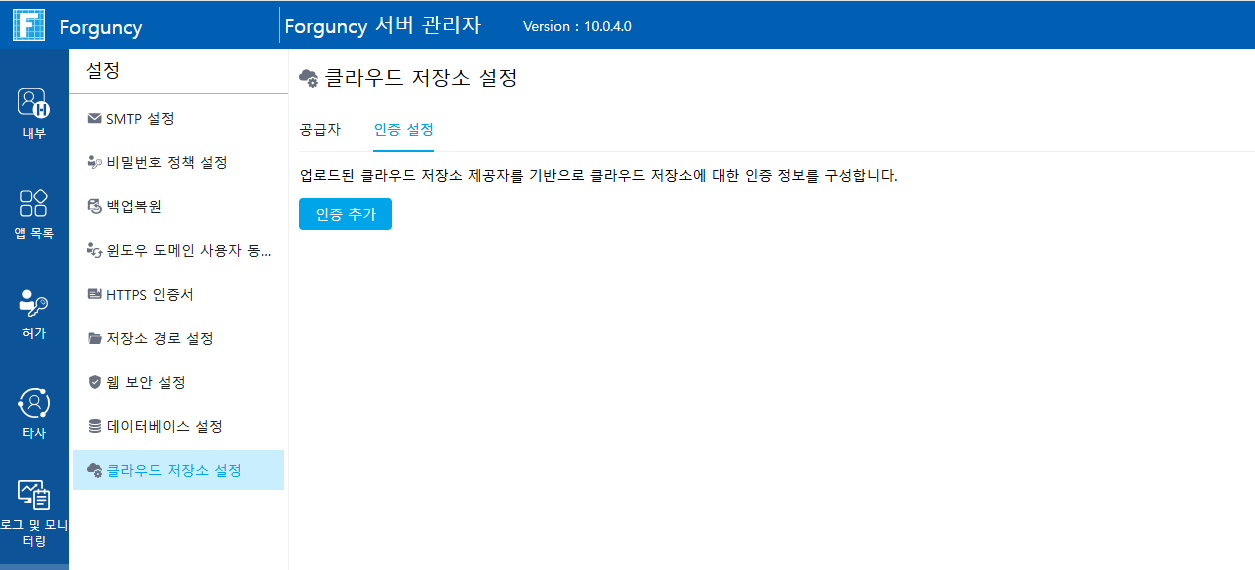Switch to the 인증 설정 tab
The image size is (1255, 570).
[x=403, y=130]
